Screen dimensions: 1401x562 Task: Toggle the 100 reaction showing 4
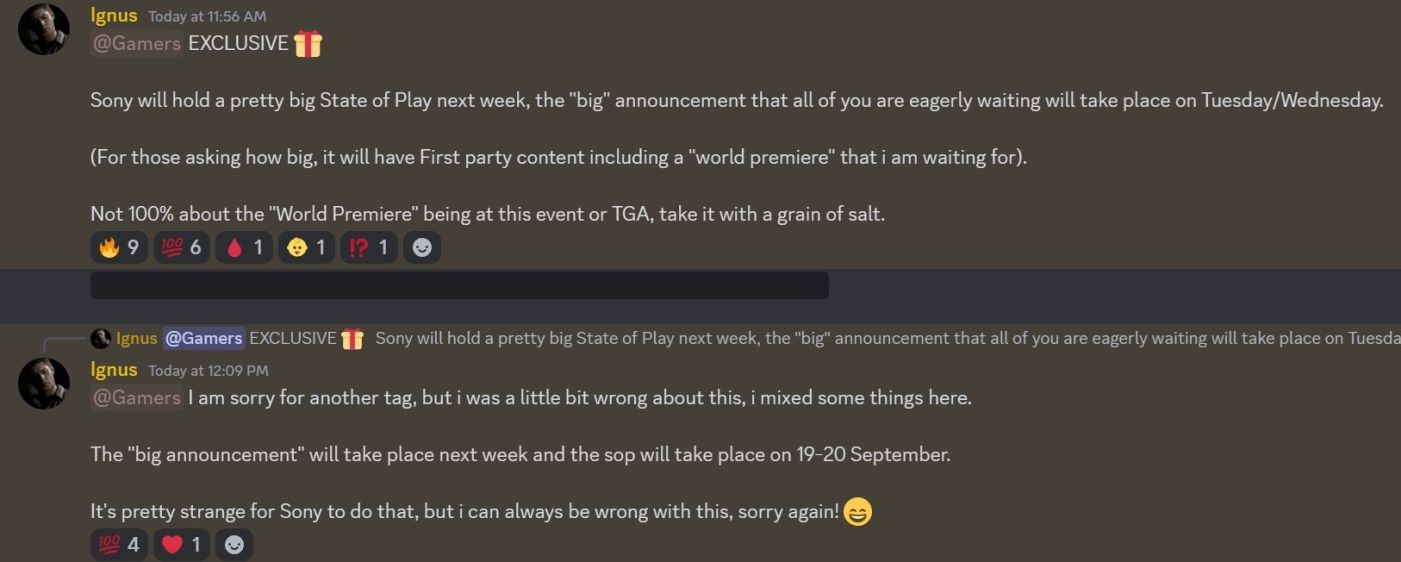[119, 545]
